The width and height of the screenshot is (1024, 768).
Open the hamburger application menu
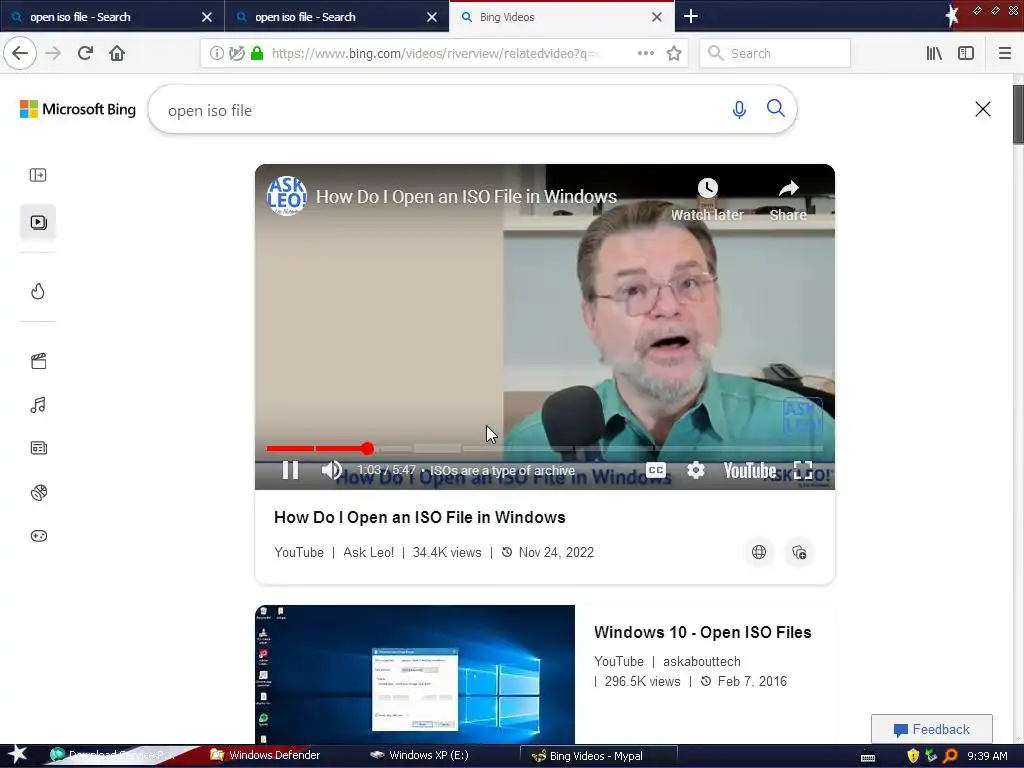pyautogui.click(x=1005, y=53)
